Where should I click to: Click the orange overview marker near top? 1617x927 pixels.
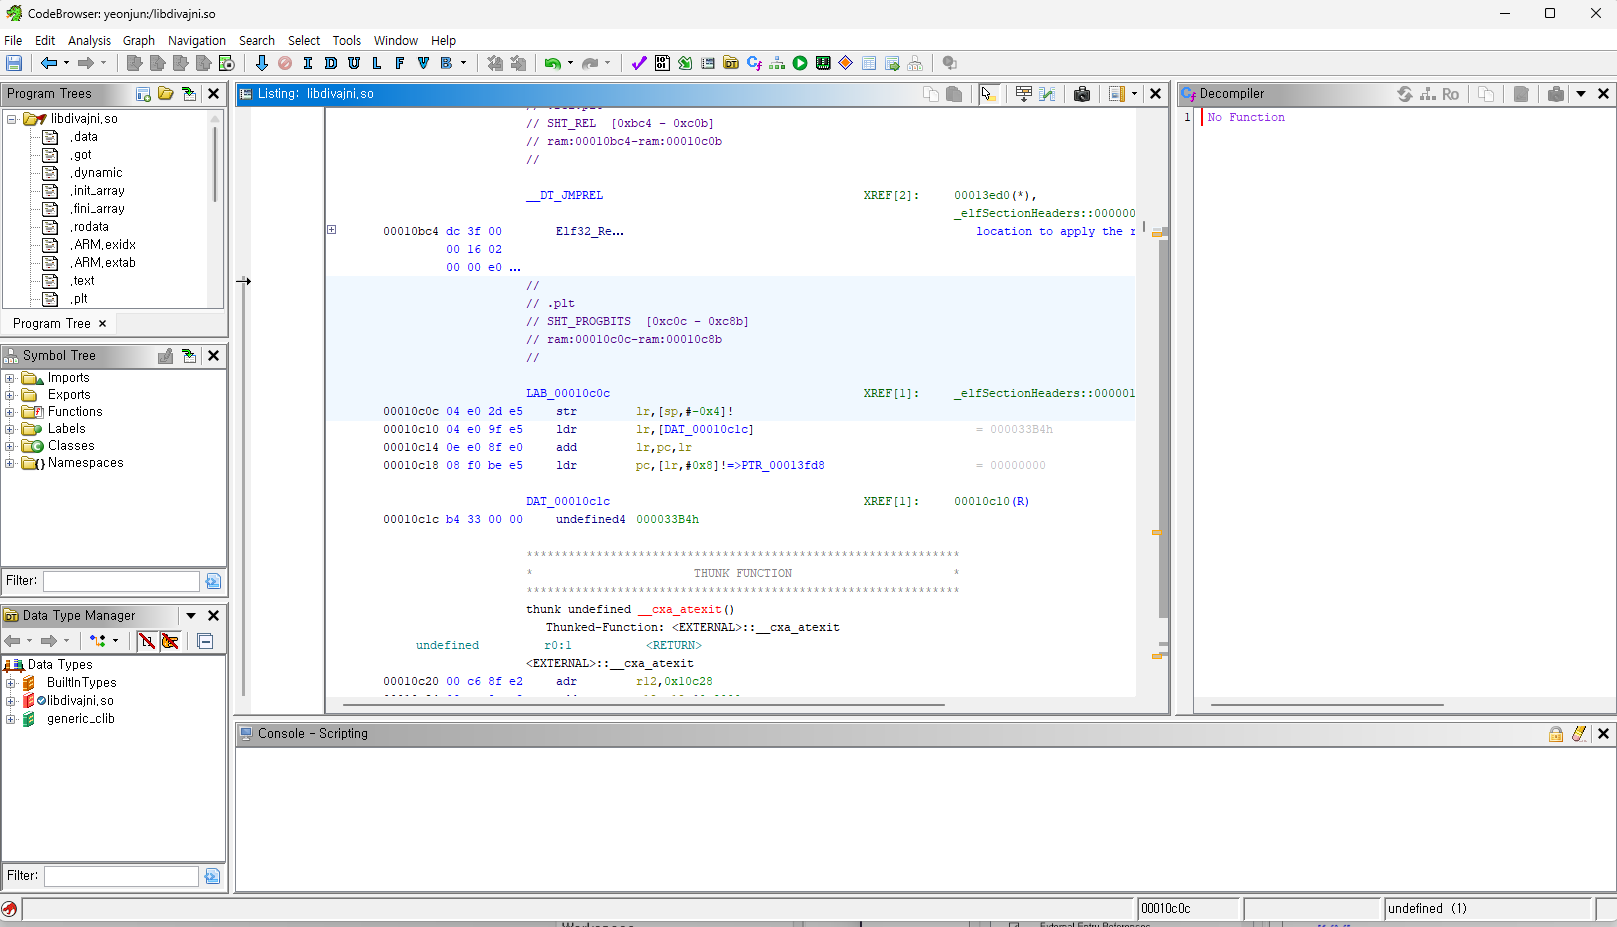click(x=1157, y=233)
